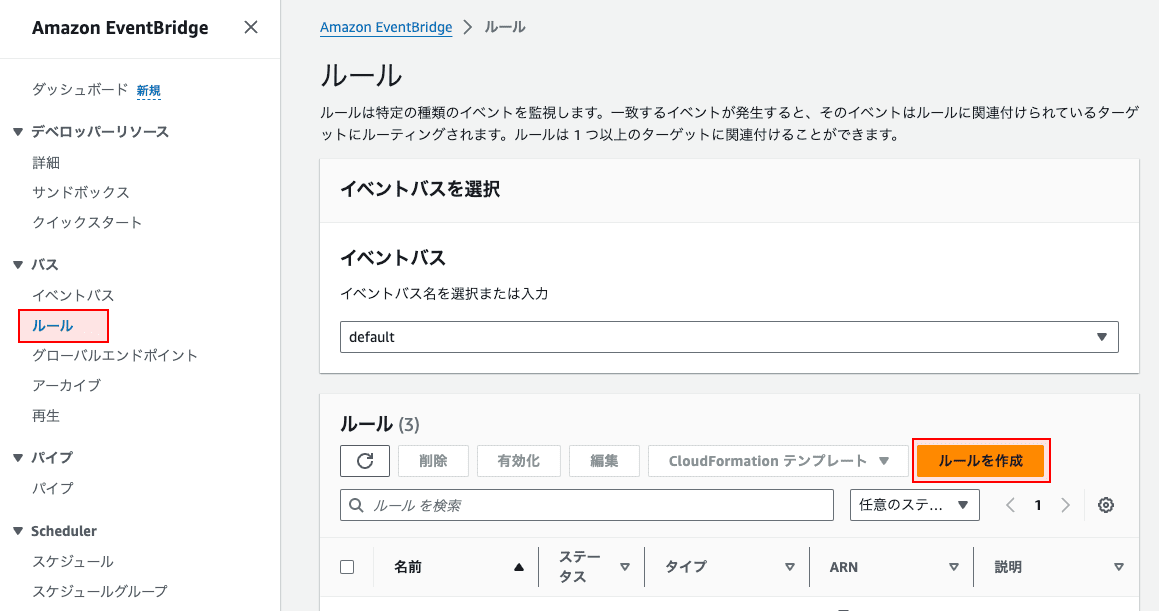Click the タイプ column header

686,567
